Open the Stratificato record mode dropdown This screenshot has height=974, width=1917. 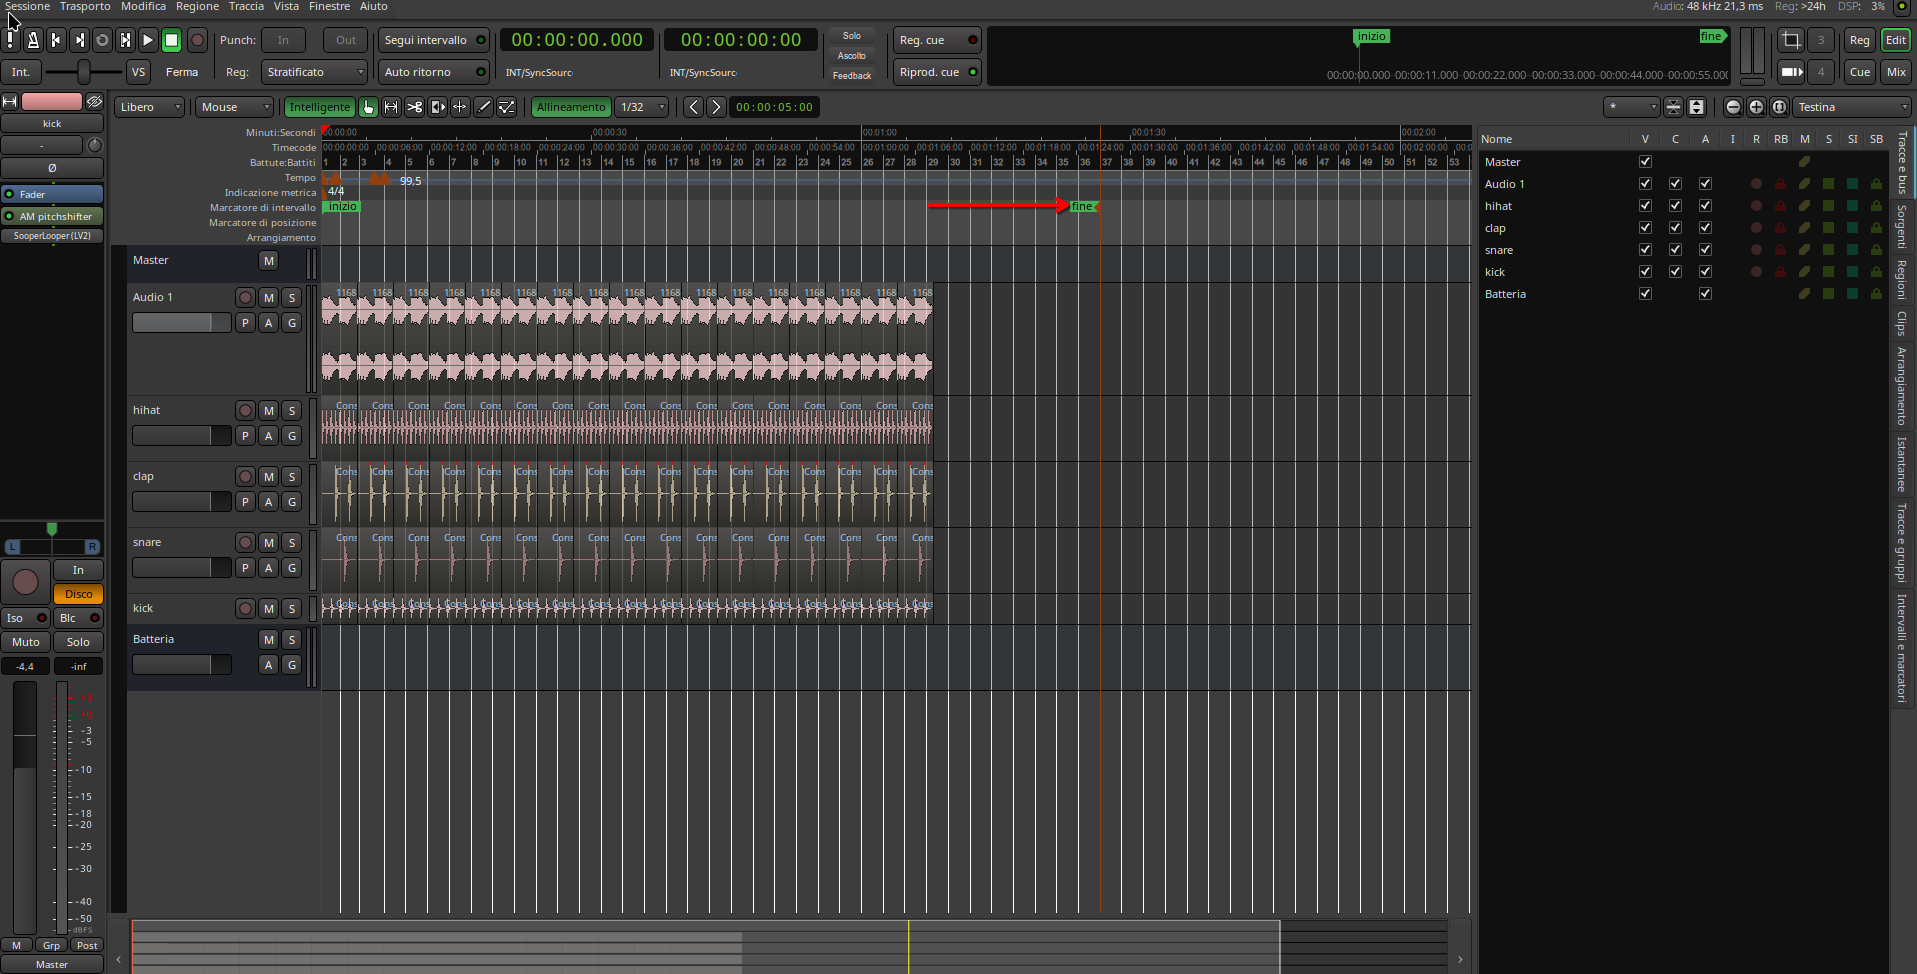pos(315,72)
